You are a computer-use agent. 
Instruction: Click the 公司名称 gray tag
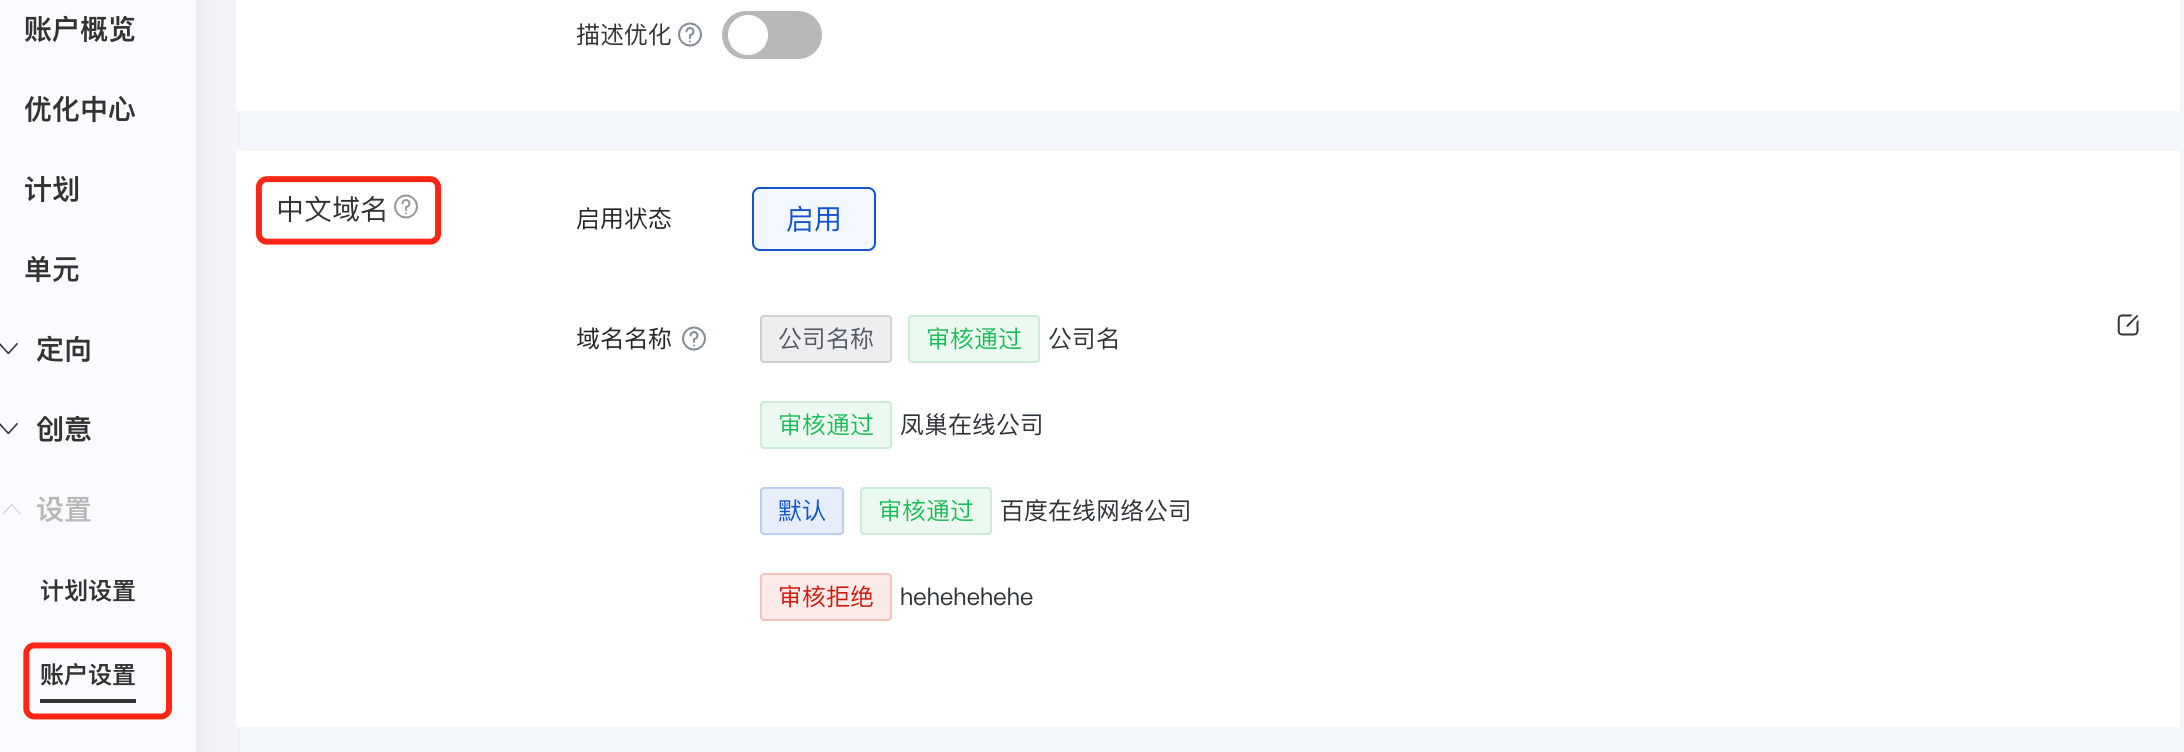pos(826,339)
